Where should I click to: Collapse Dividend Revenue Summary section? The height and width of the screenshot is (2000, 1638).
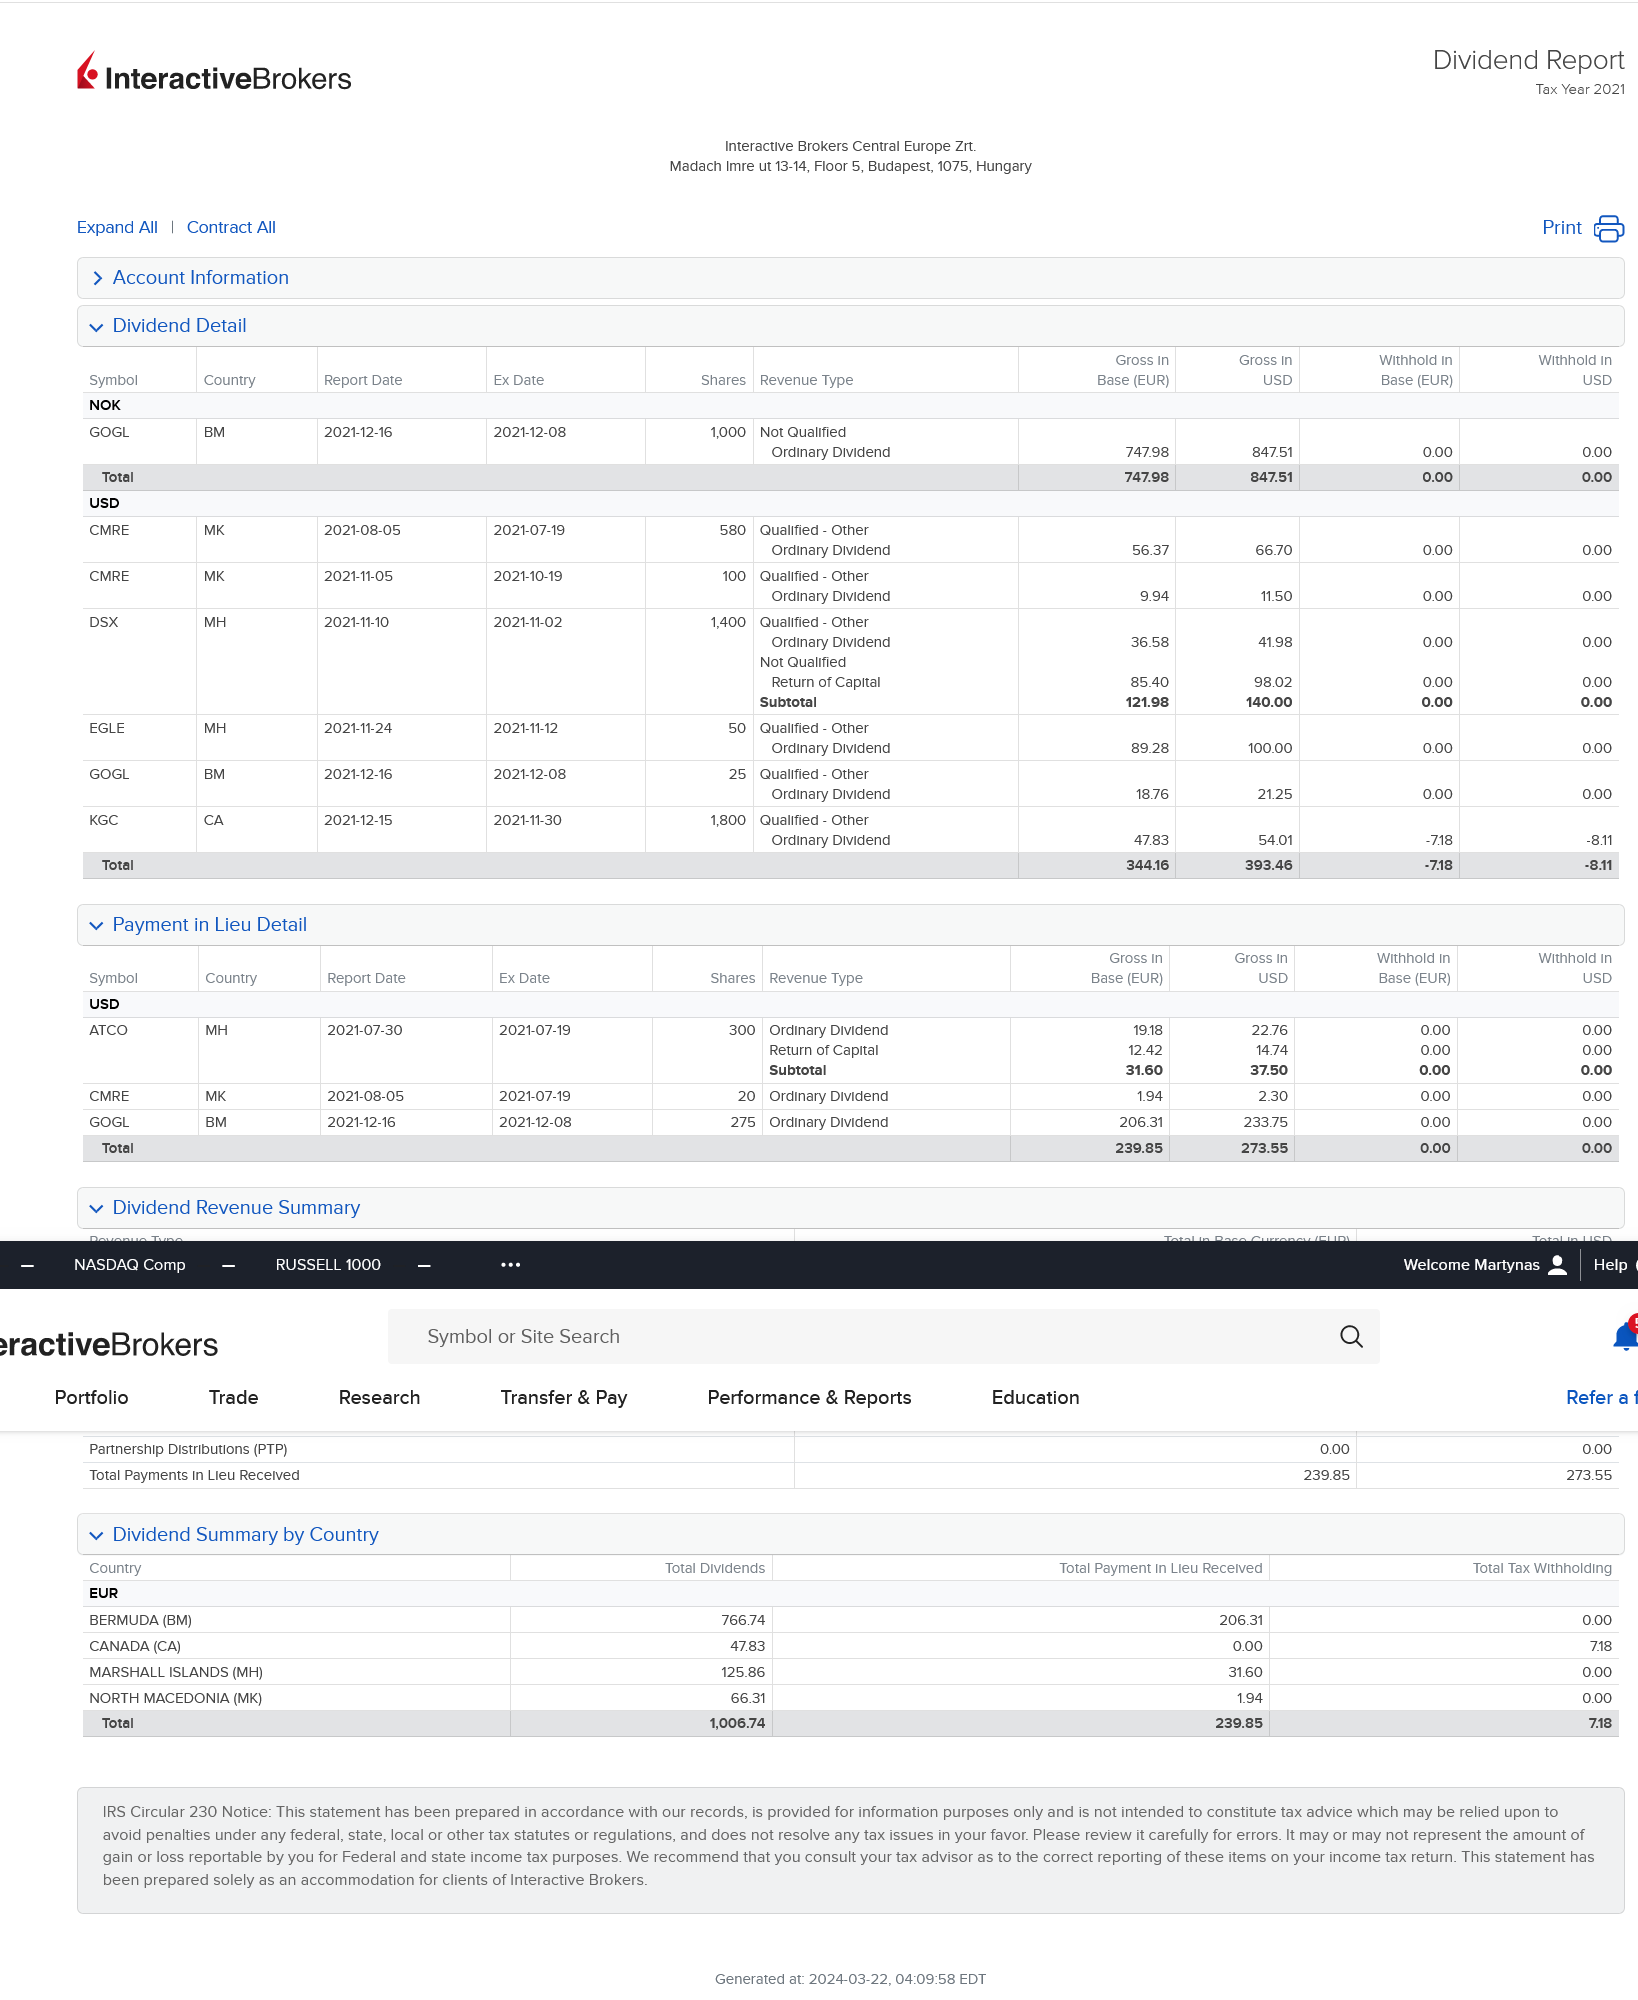click(850, 1208)
